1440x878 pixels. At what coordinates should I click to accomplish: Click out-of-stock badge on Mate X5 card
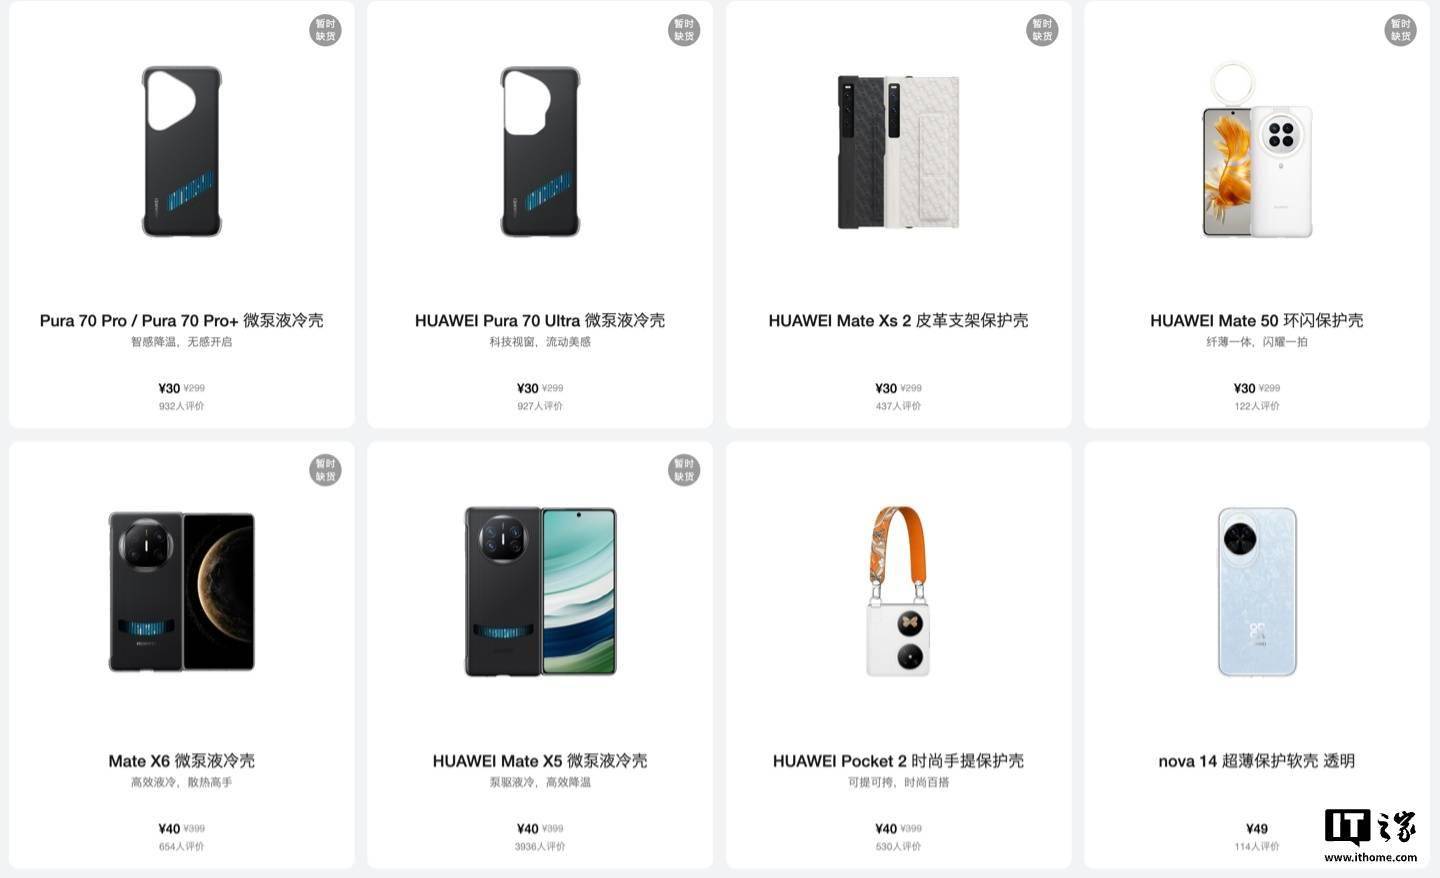click(684, 470)
